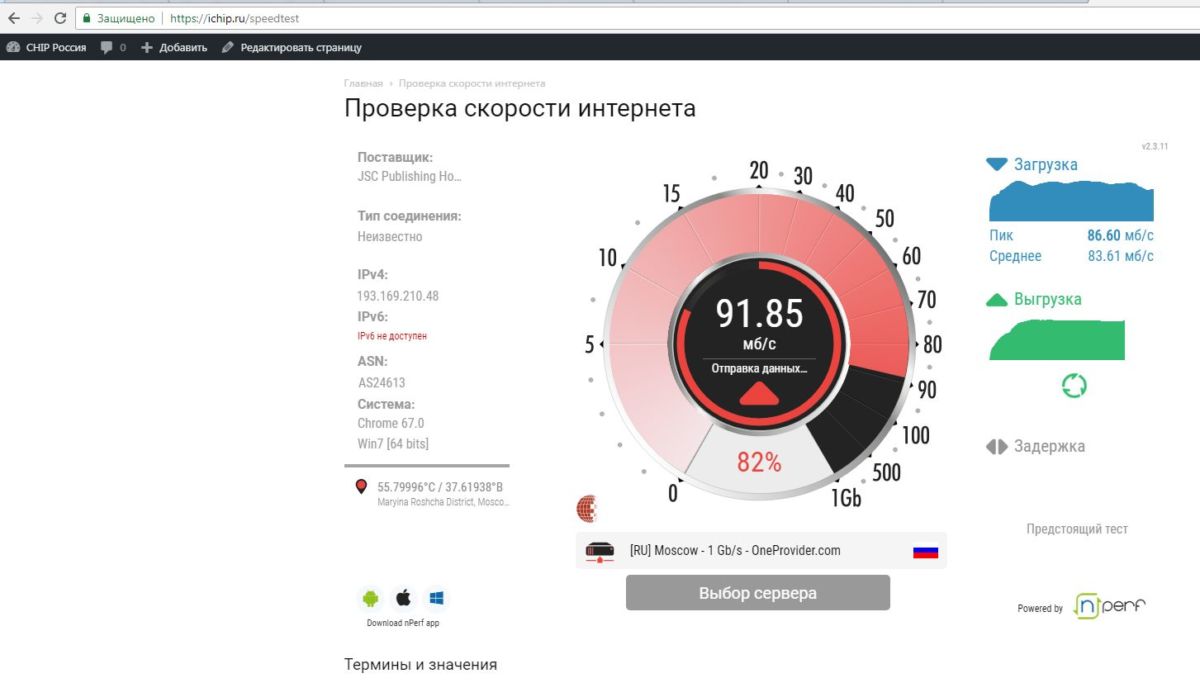Click the red globe icon beside gauge
The width and height of the screenshot is (1200, 683).
click(x=587, y=509)
